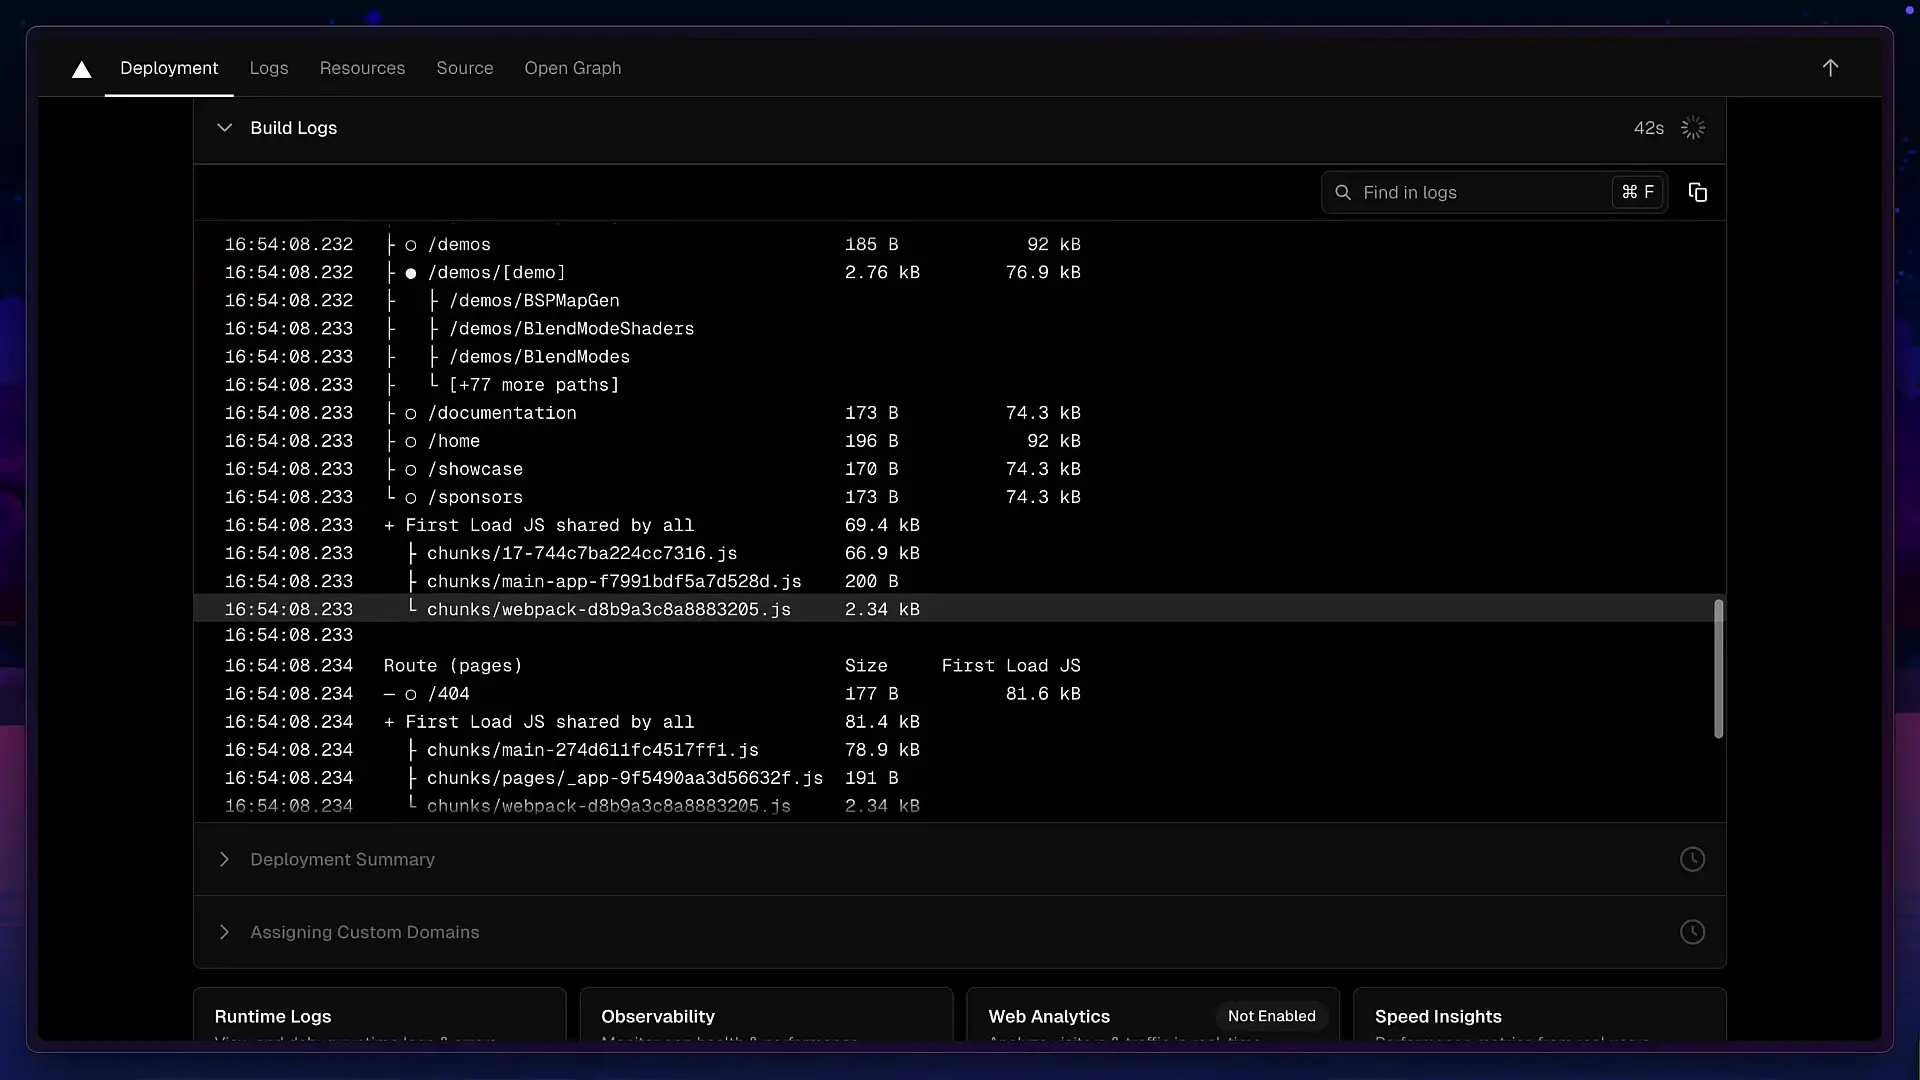Click the Vercel triangle logo
Viewport: 1920px width, 1080px height.
point(82,69)
